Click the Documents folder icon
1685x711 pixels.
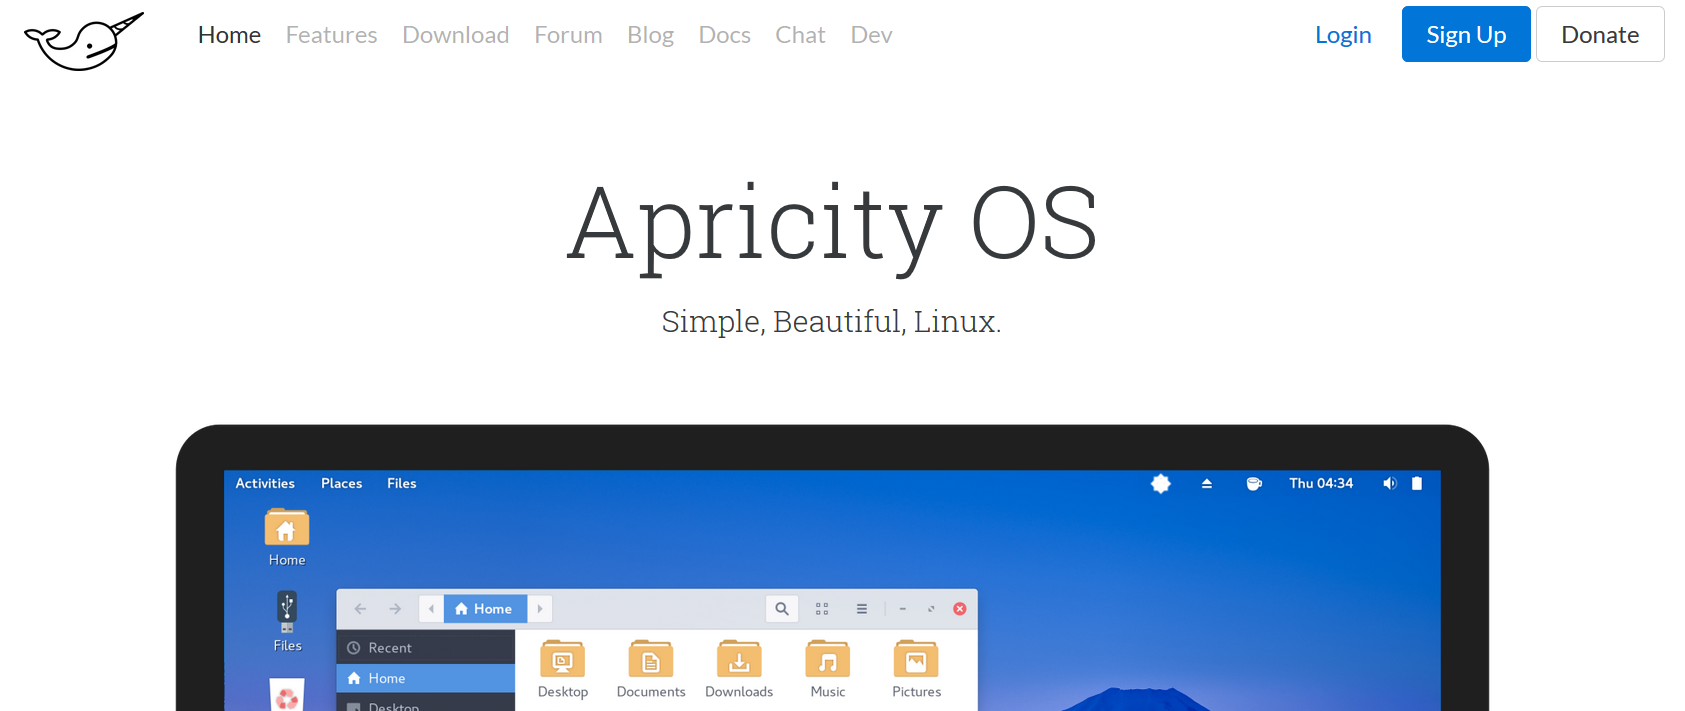651,661
